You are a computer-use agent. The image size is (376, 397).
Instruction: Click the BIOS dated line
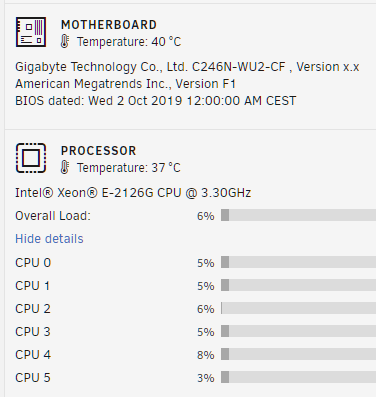pos(155,101)
